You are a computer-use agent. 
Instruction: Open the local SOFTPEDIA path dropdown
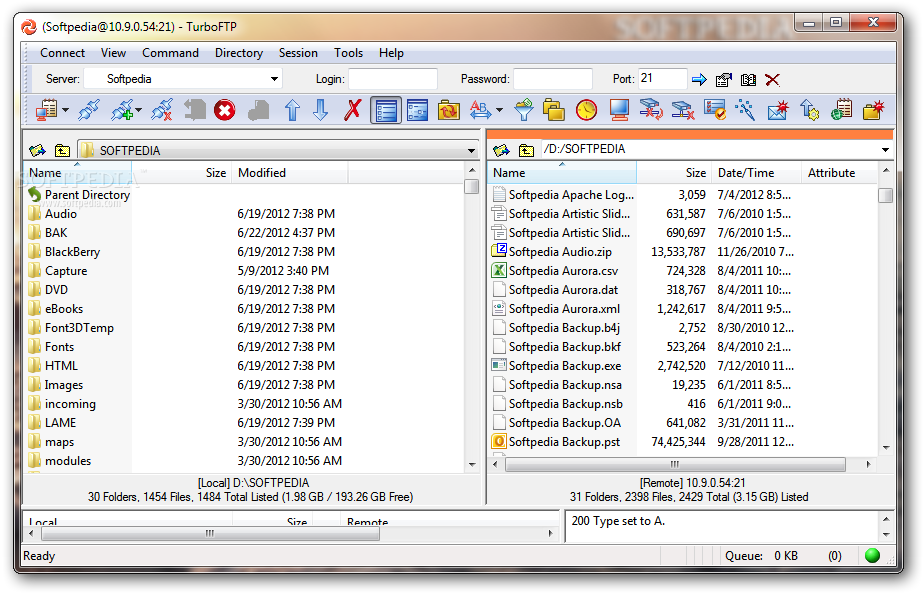click(x=471, y=151)
